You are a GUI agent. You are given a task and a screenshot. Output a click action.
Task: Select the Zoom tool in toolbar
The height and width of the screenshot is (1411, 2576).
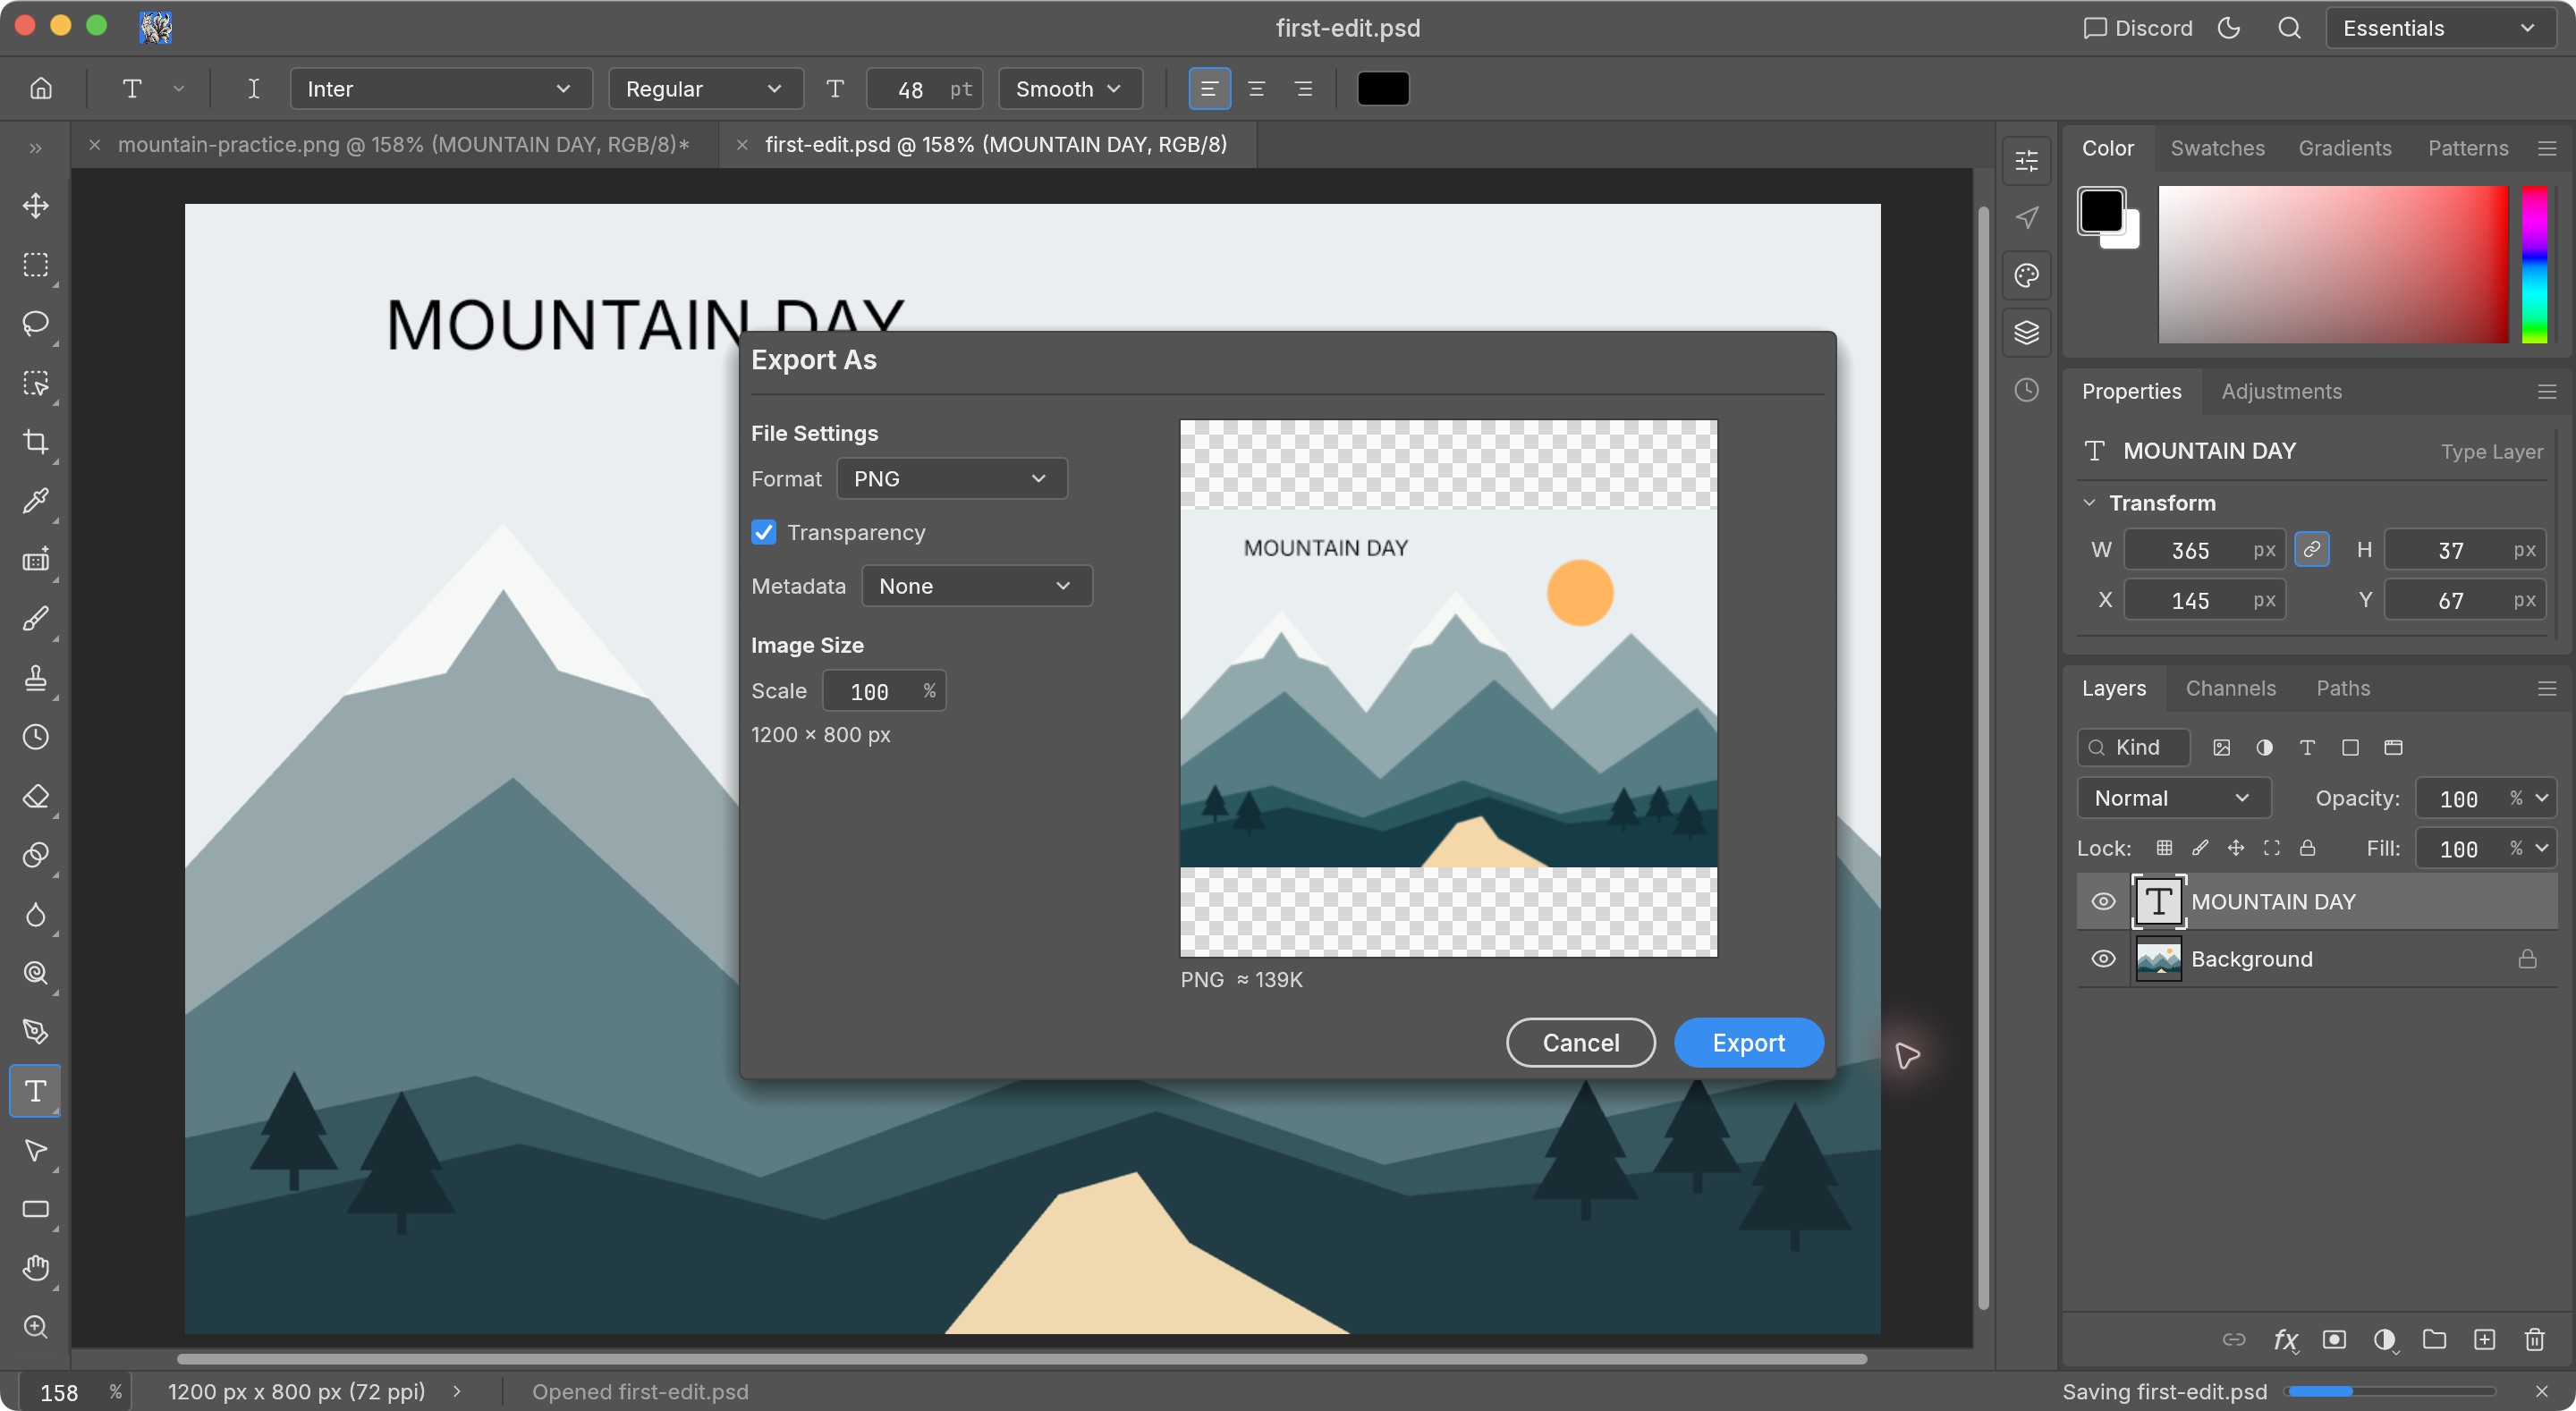(36, 1327)
